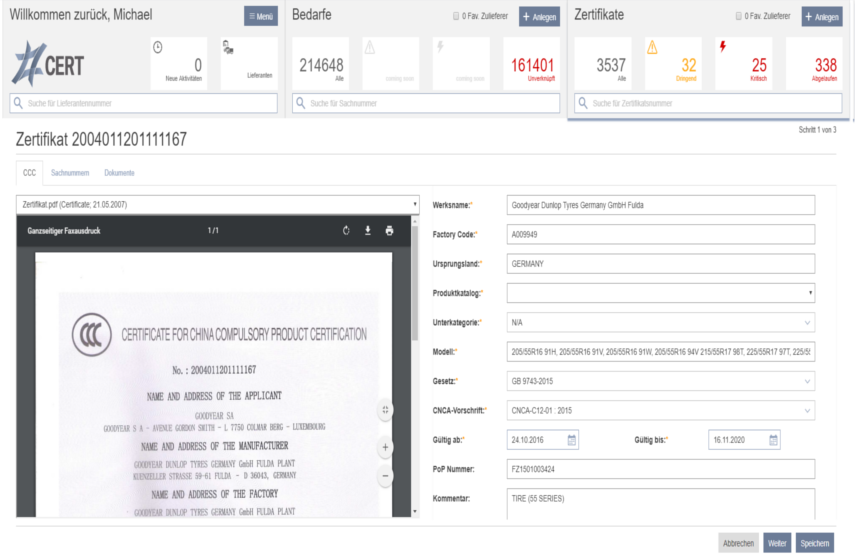Open the 214648 Alle Bedarfe tile
This screenshot has height=558, width=855.
[321, 63]
